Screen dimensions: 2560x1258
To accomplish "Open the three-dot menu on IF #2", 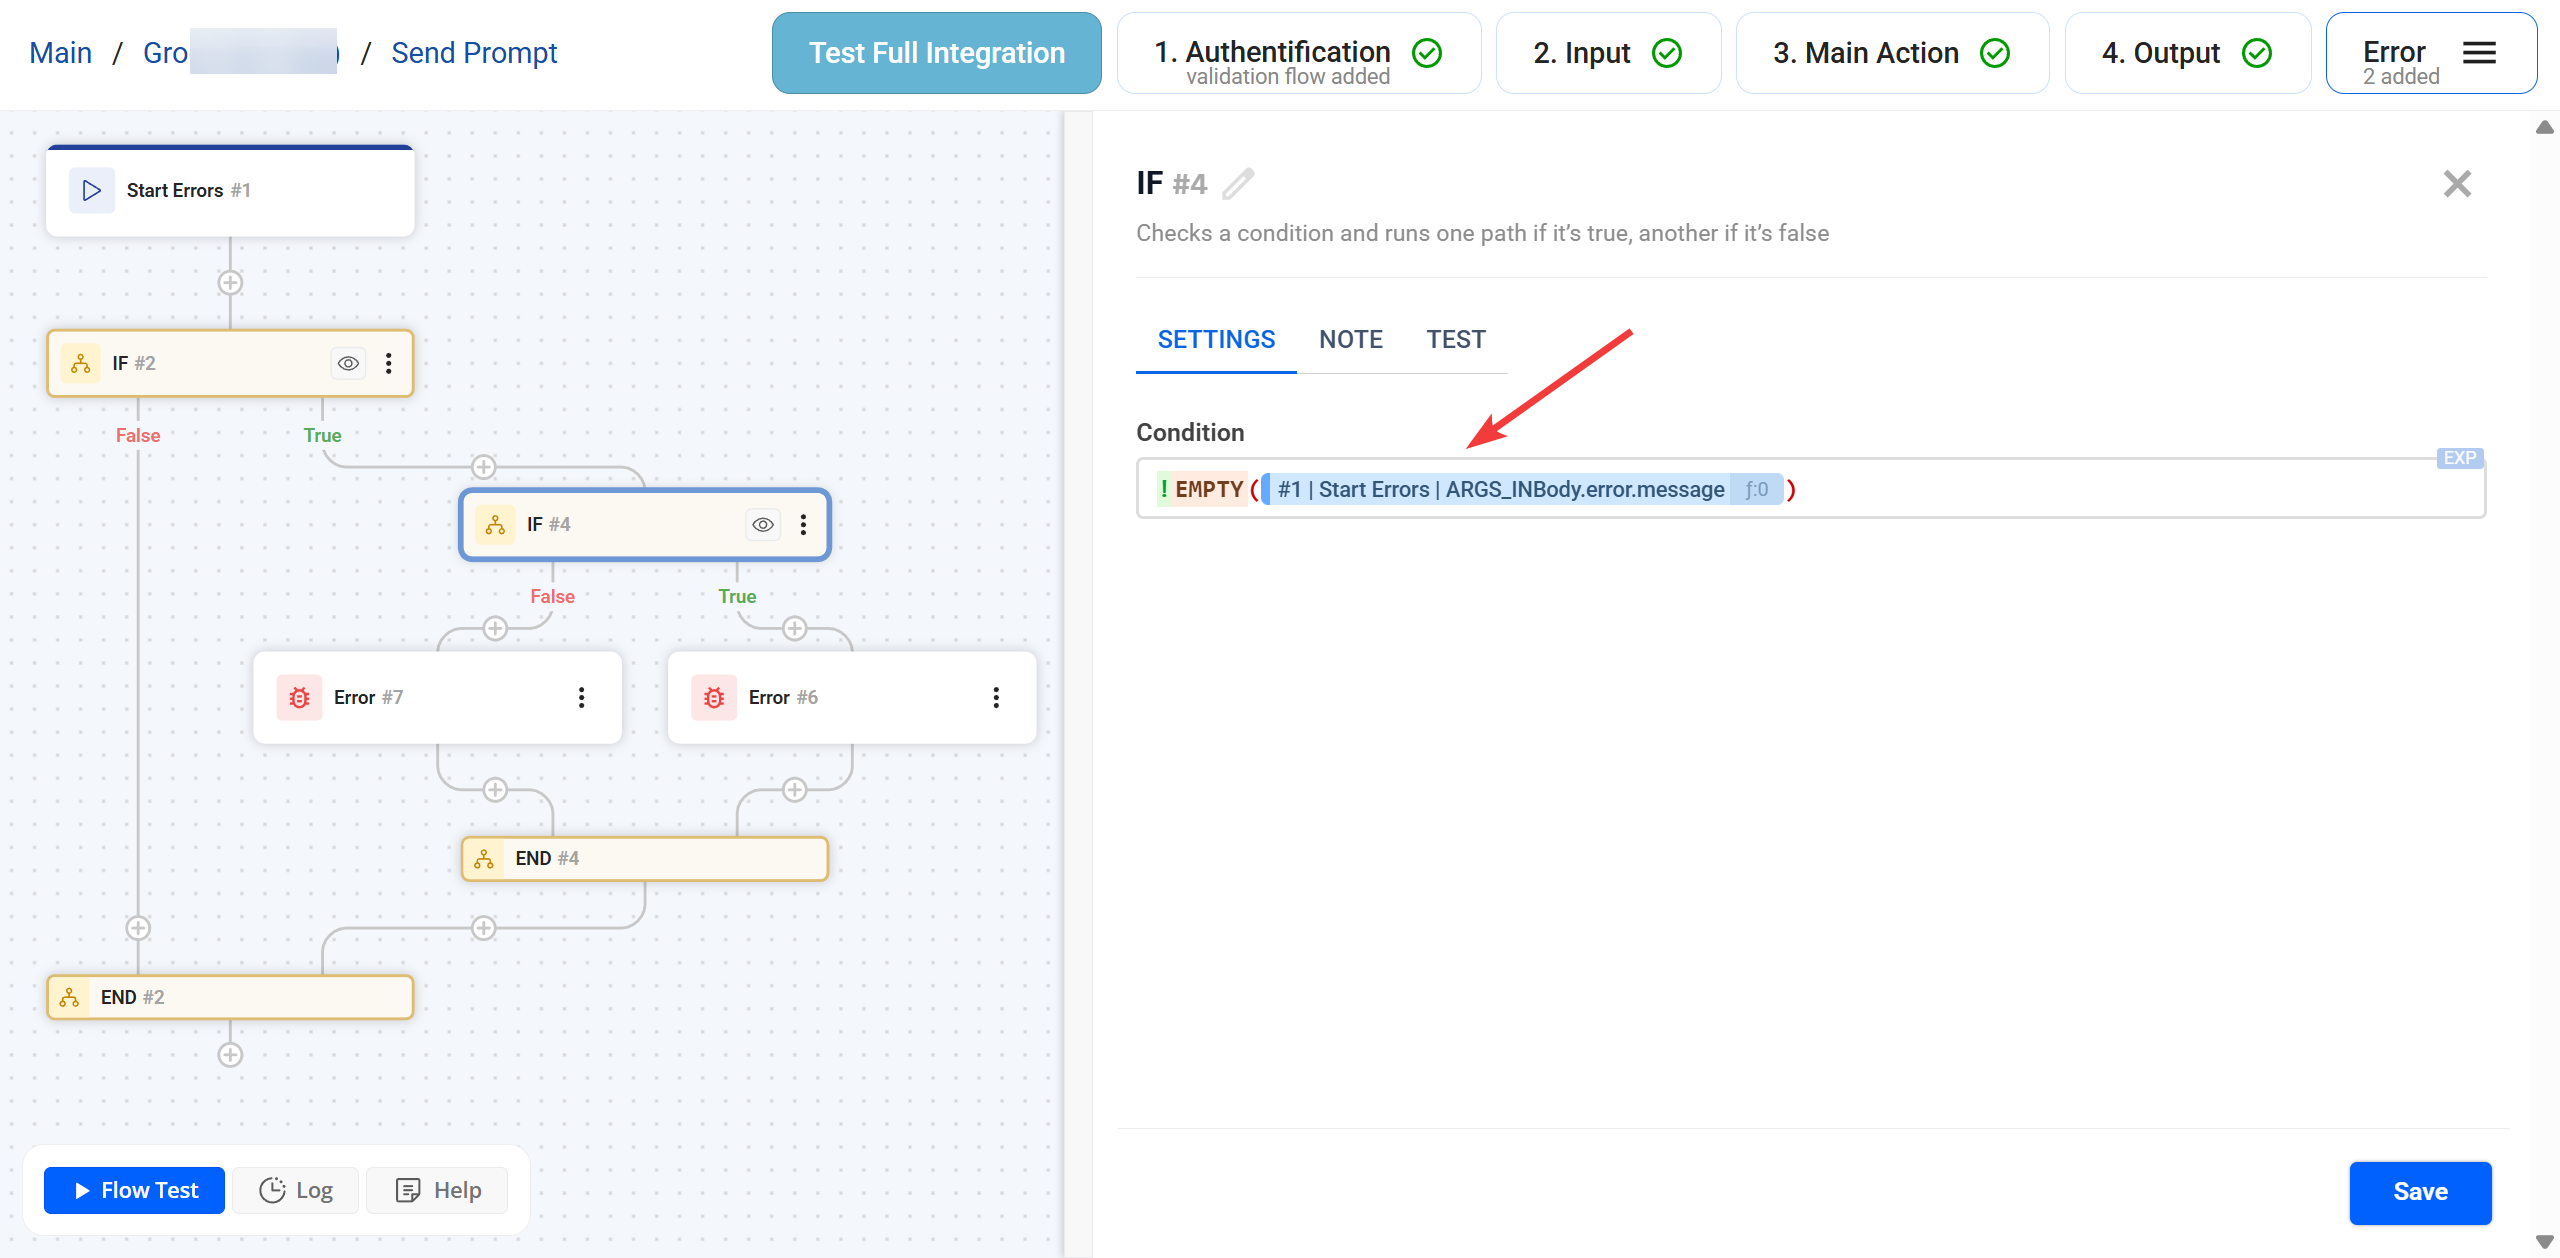I will point(389,363).
